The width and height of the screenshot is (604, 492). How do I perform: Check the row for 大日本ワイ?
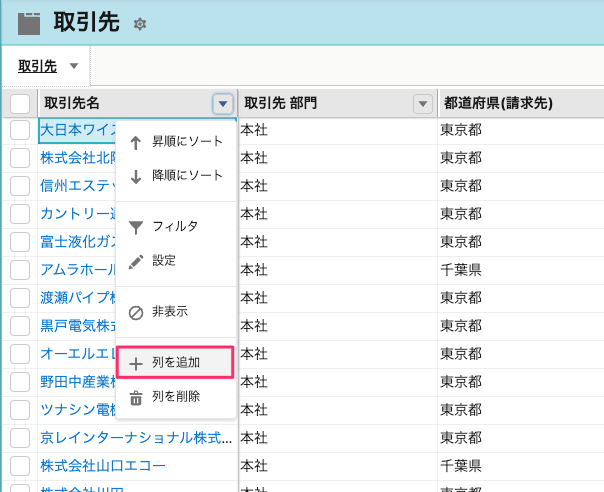point(20,130)
